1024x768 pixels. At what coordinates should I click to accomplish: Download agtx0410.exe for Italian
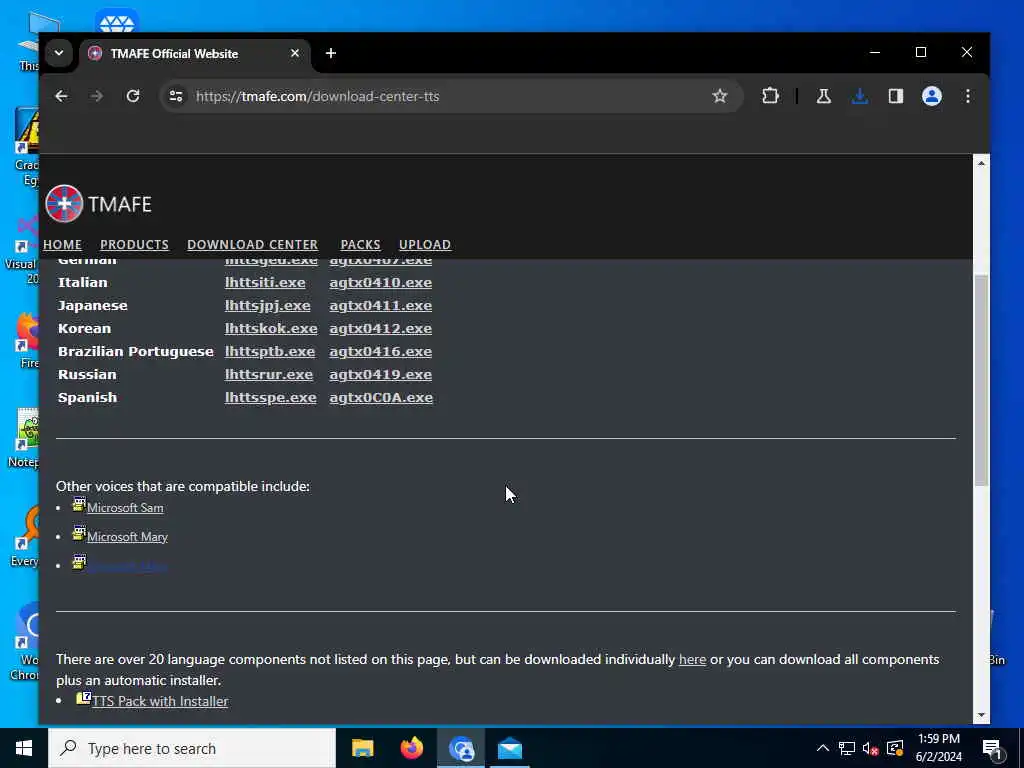[x=381, y=282]
